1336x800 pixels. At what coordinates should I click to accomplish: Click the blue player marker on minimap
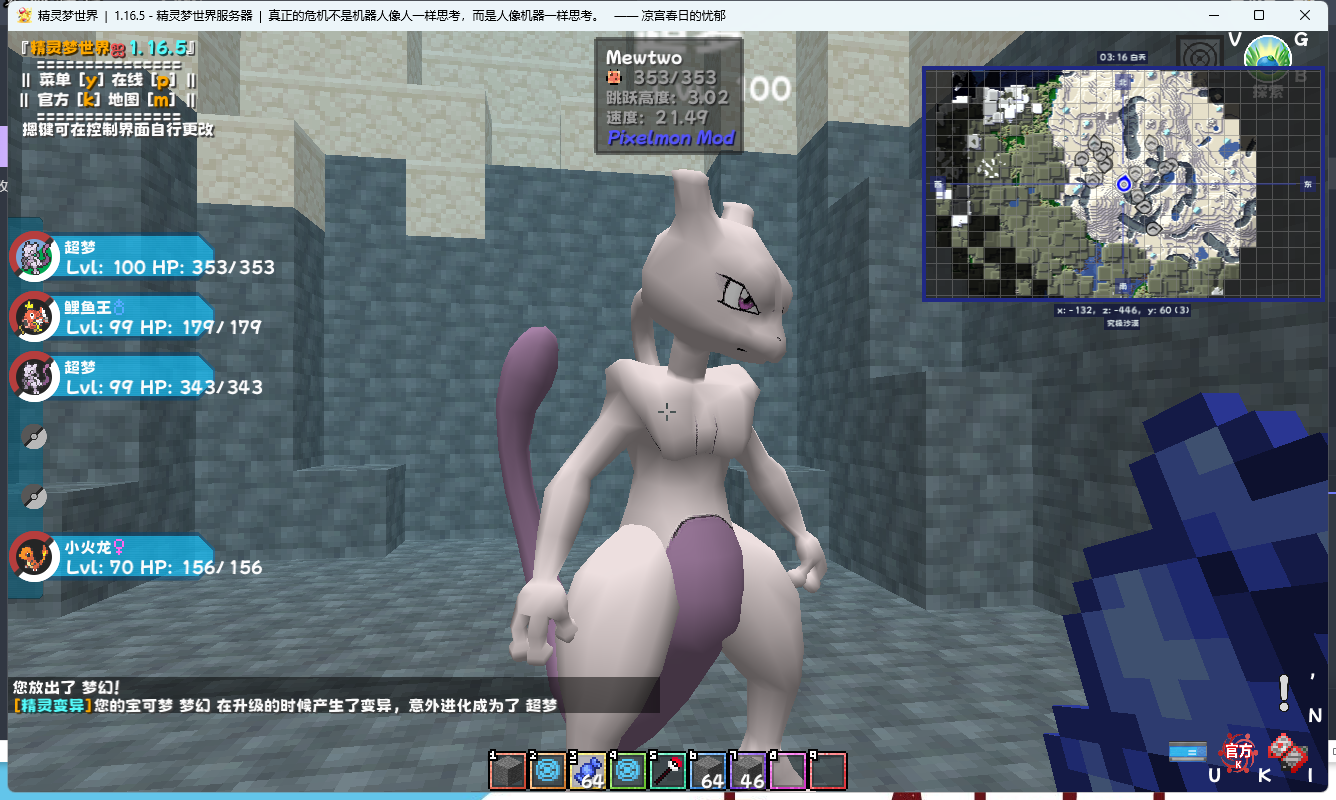[x=1123, y=184]
